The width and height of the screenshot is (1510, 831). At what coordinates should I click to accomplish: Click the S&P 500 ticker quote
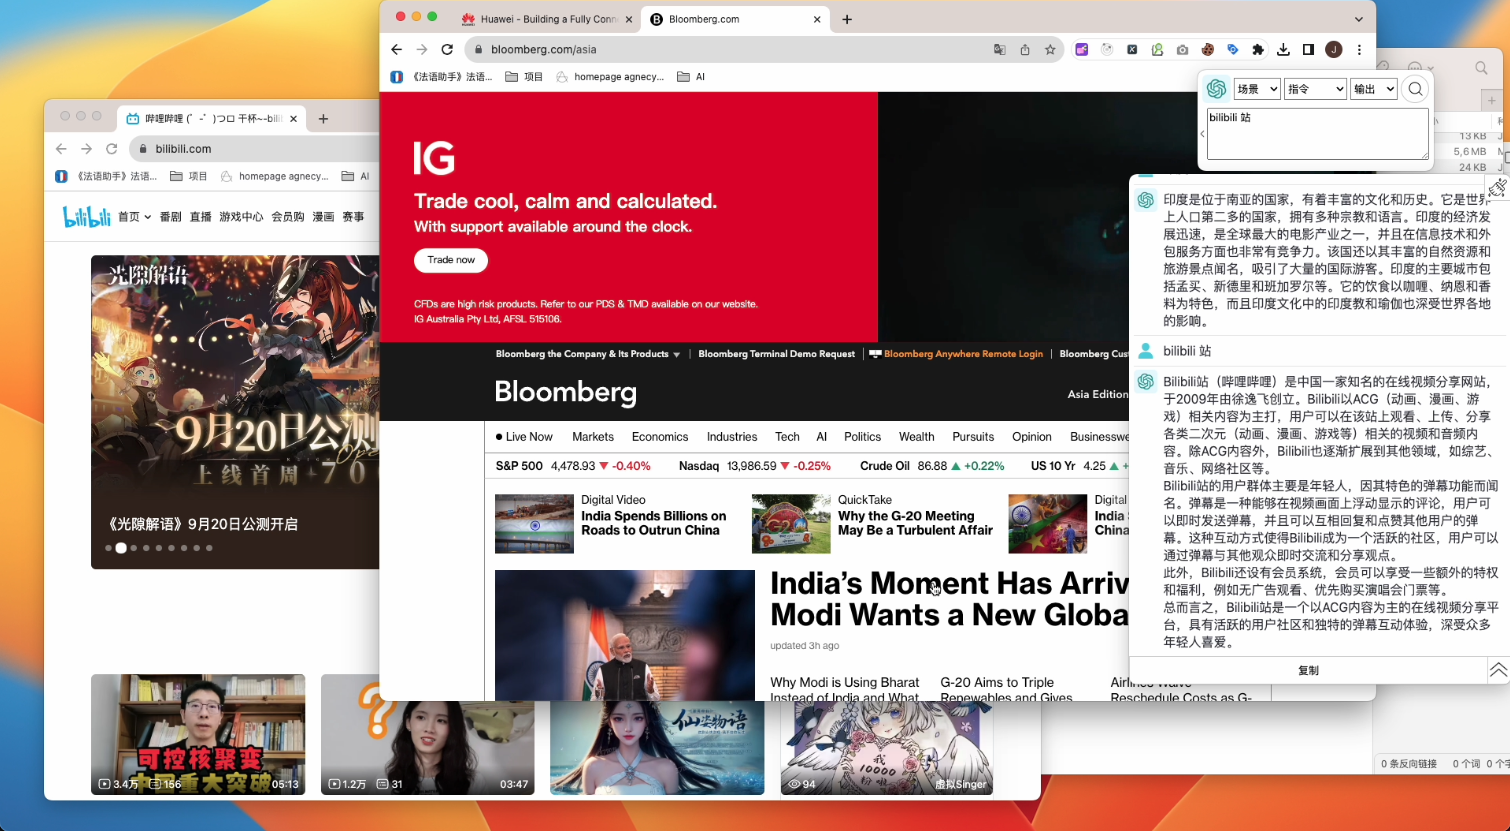tap(573, 466)
